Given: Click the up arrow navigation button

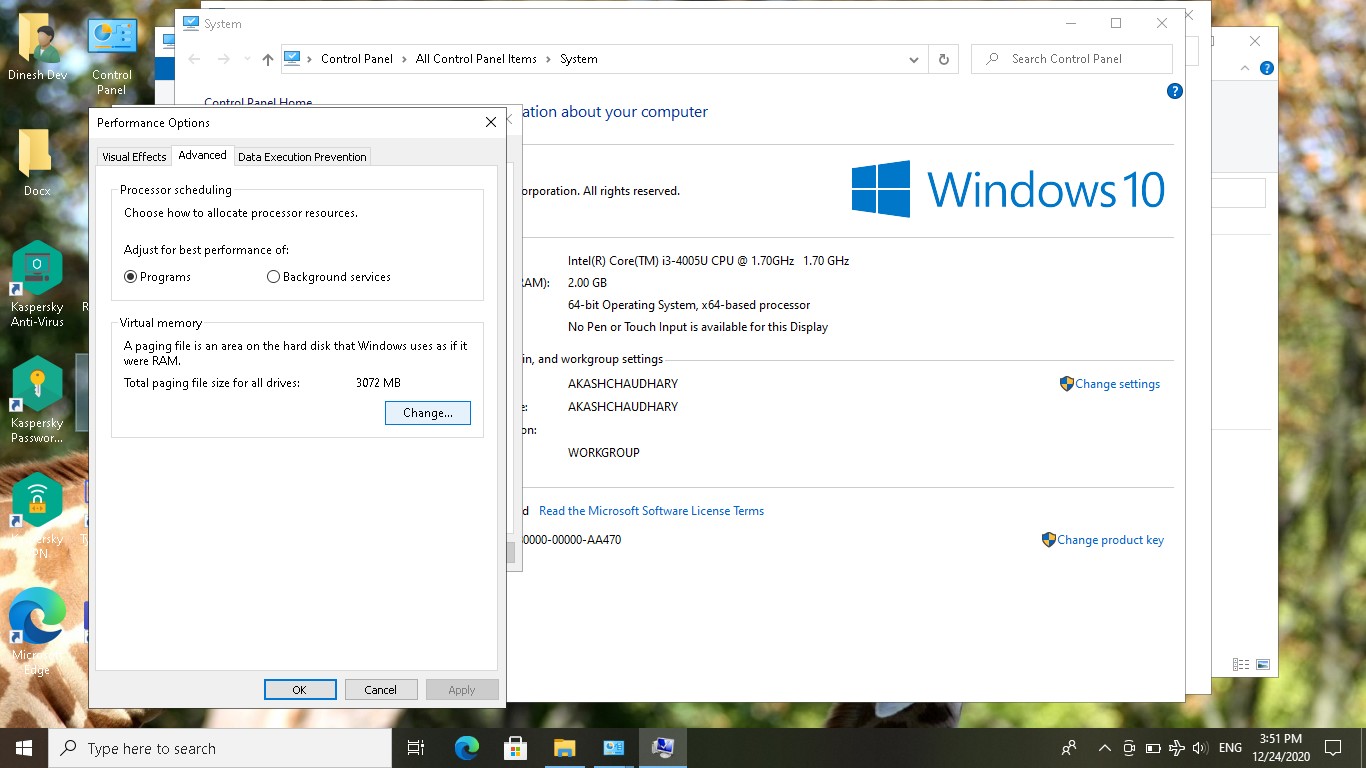Looking at the screenshot, I should pyautogui.click(x=267, y=59).
